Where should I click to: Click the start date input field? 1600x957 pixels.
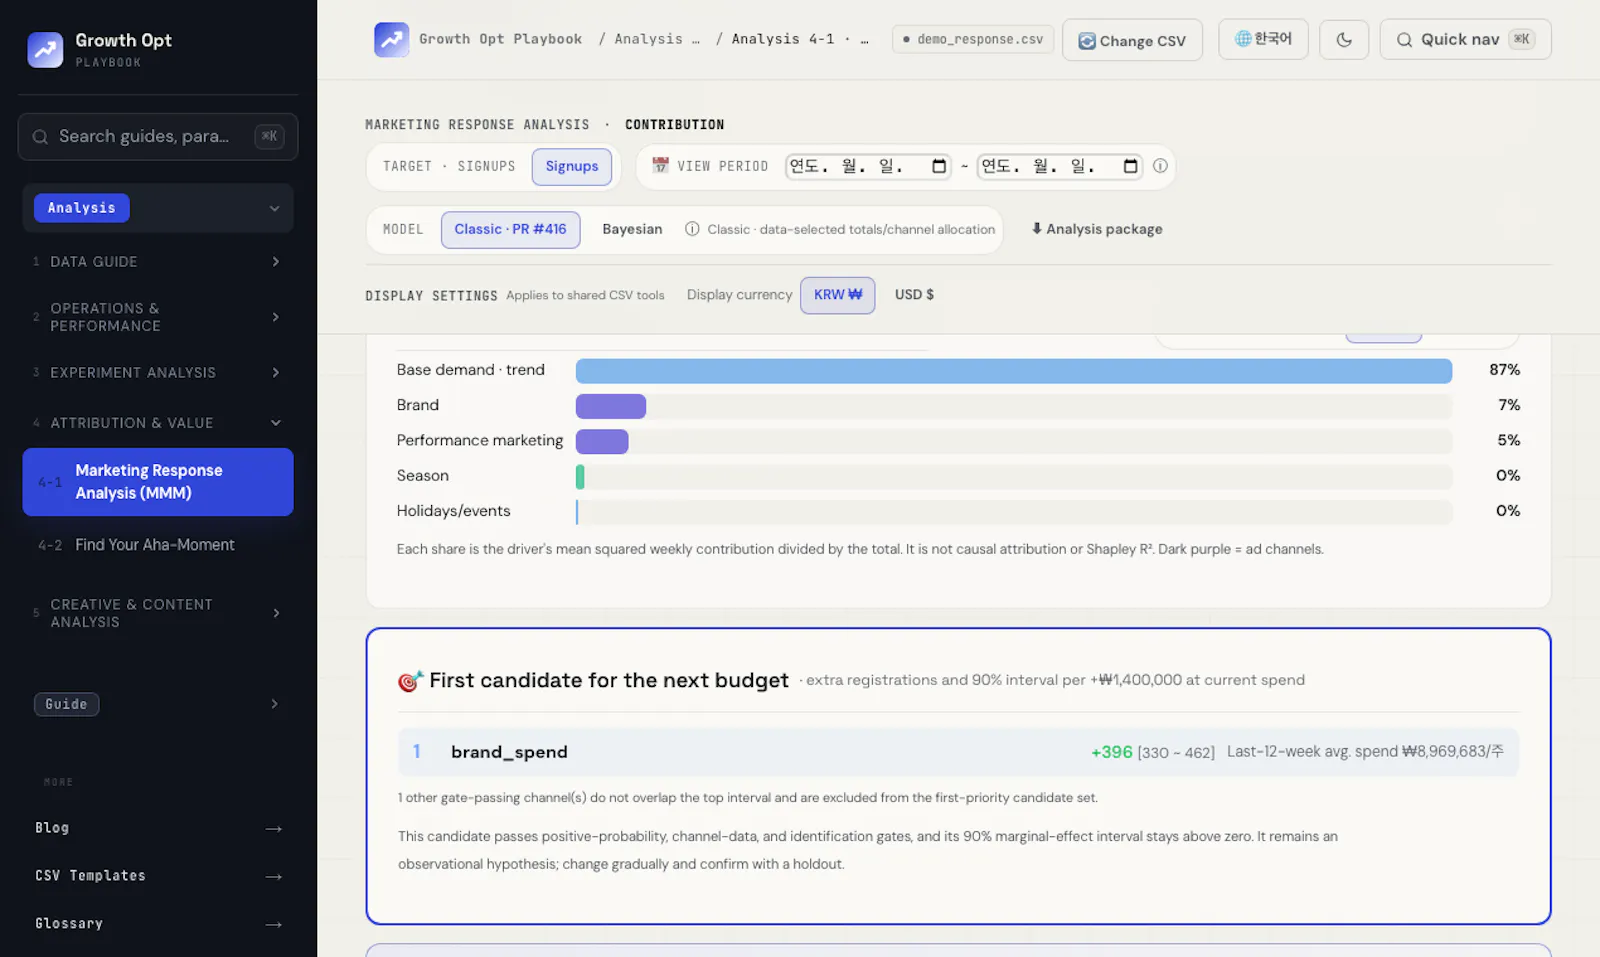[x=868, y=166]
